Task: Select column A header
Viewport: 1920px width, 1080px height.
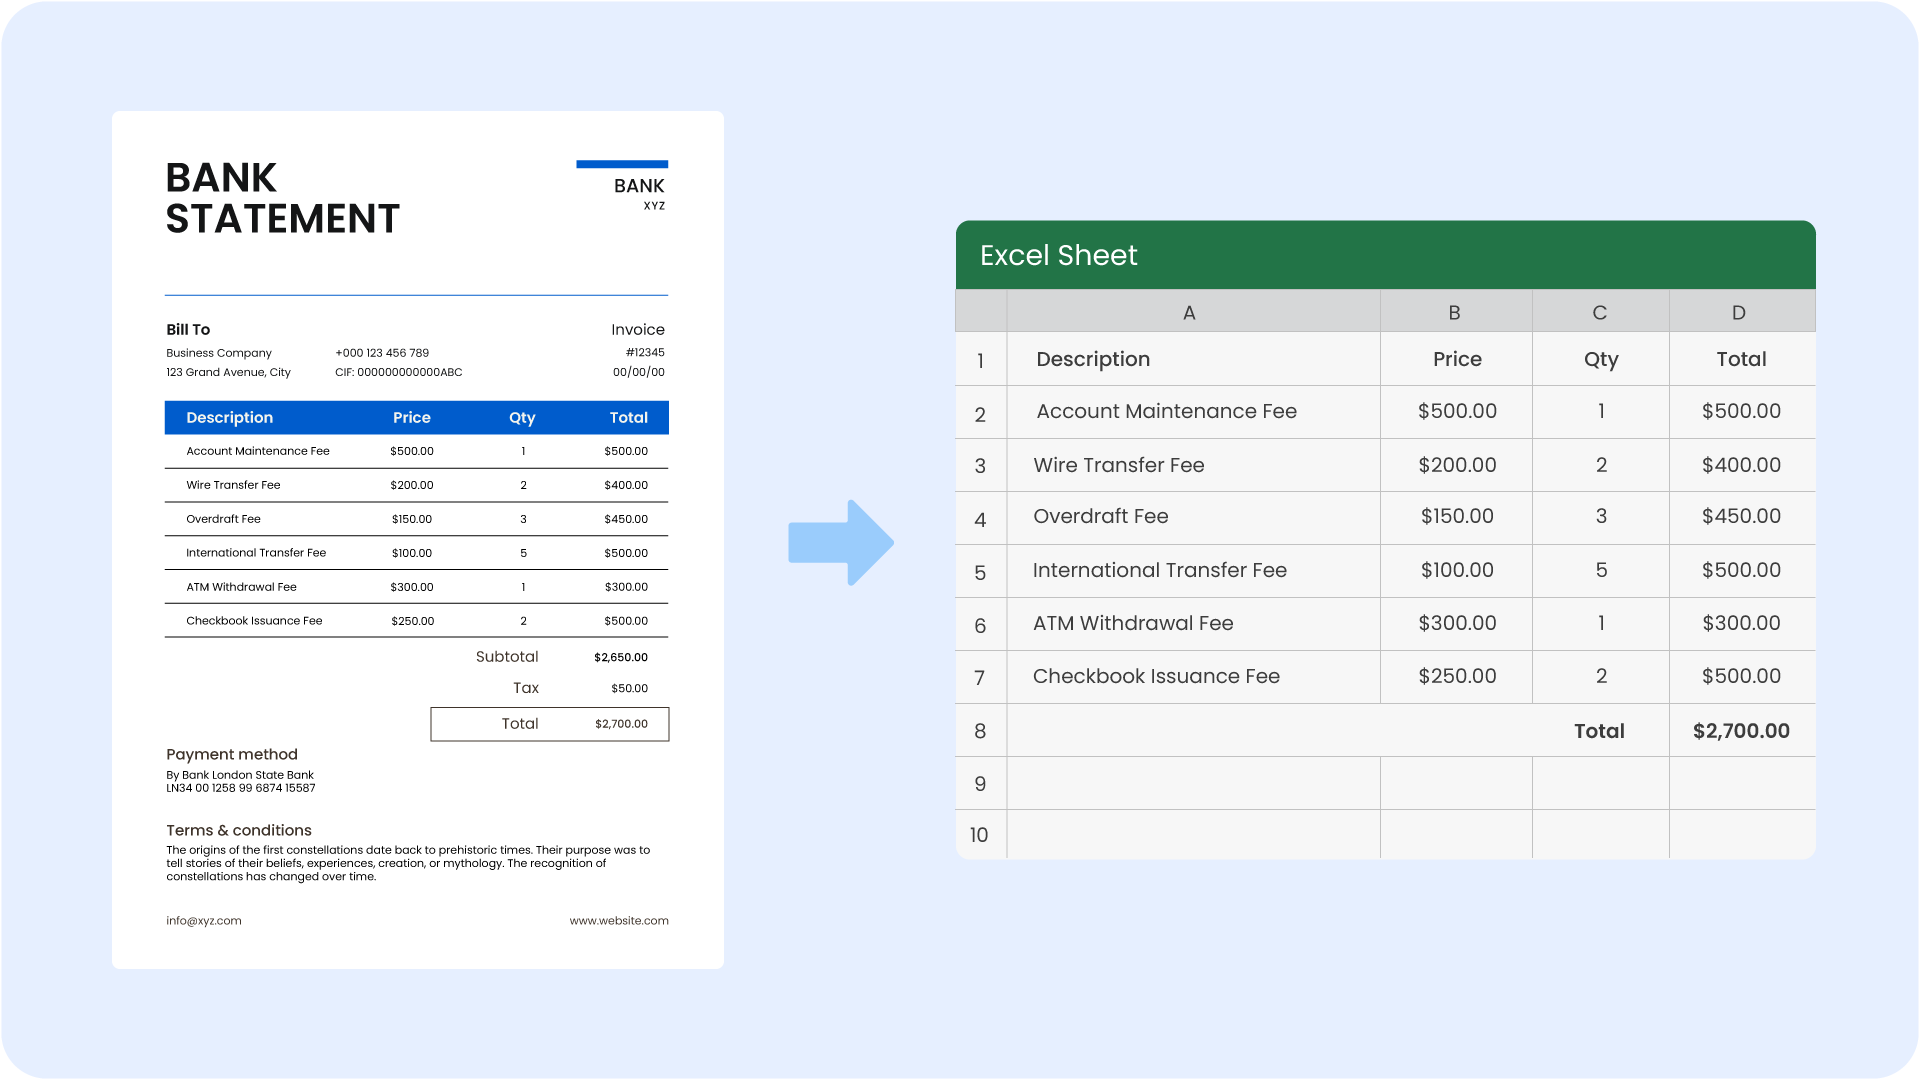Action: [1189, 312]
